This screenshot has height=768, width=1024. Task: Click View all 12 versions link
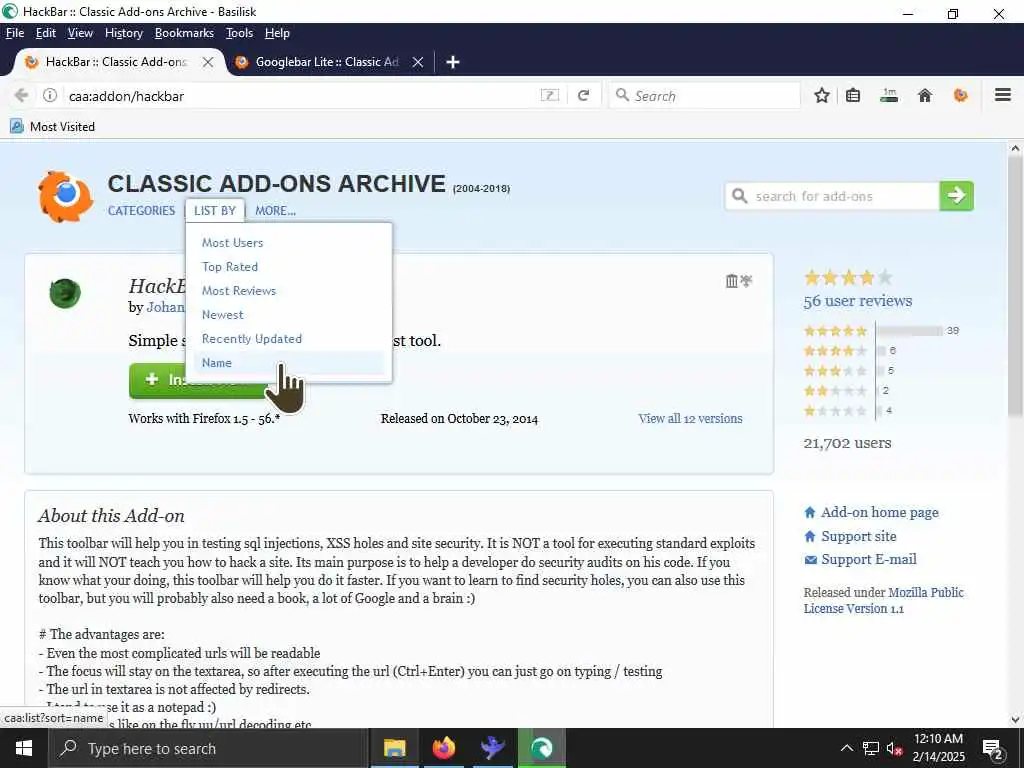690,419
